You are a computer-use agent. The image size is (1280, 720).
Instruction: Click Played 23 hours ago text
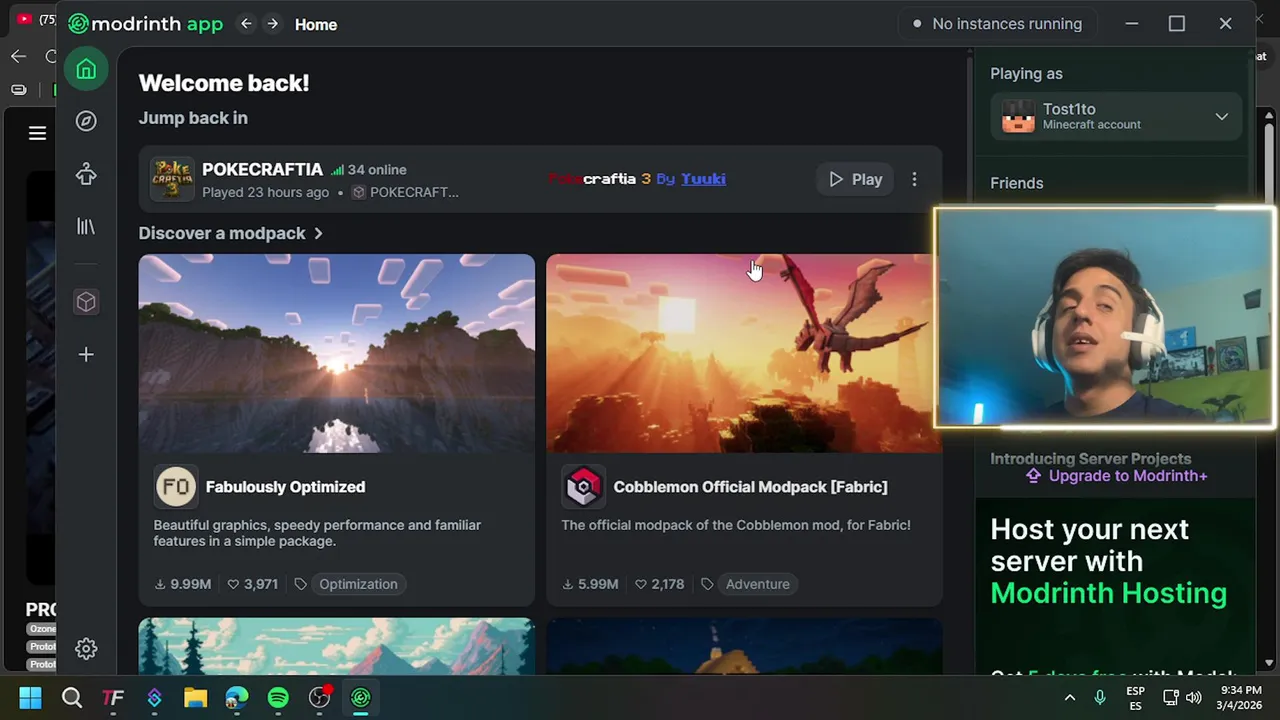click(265, 192)
